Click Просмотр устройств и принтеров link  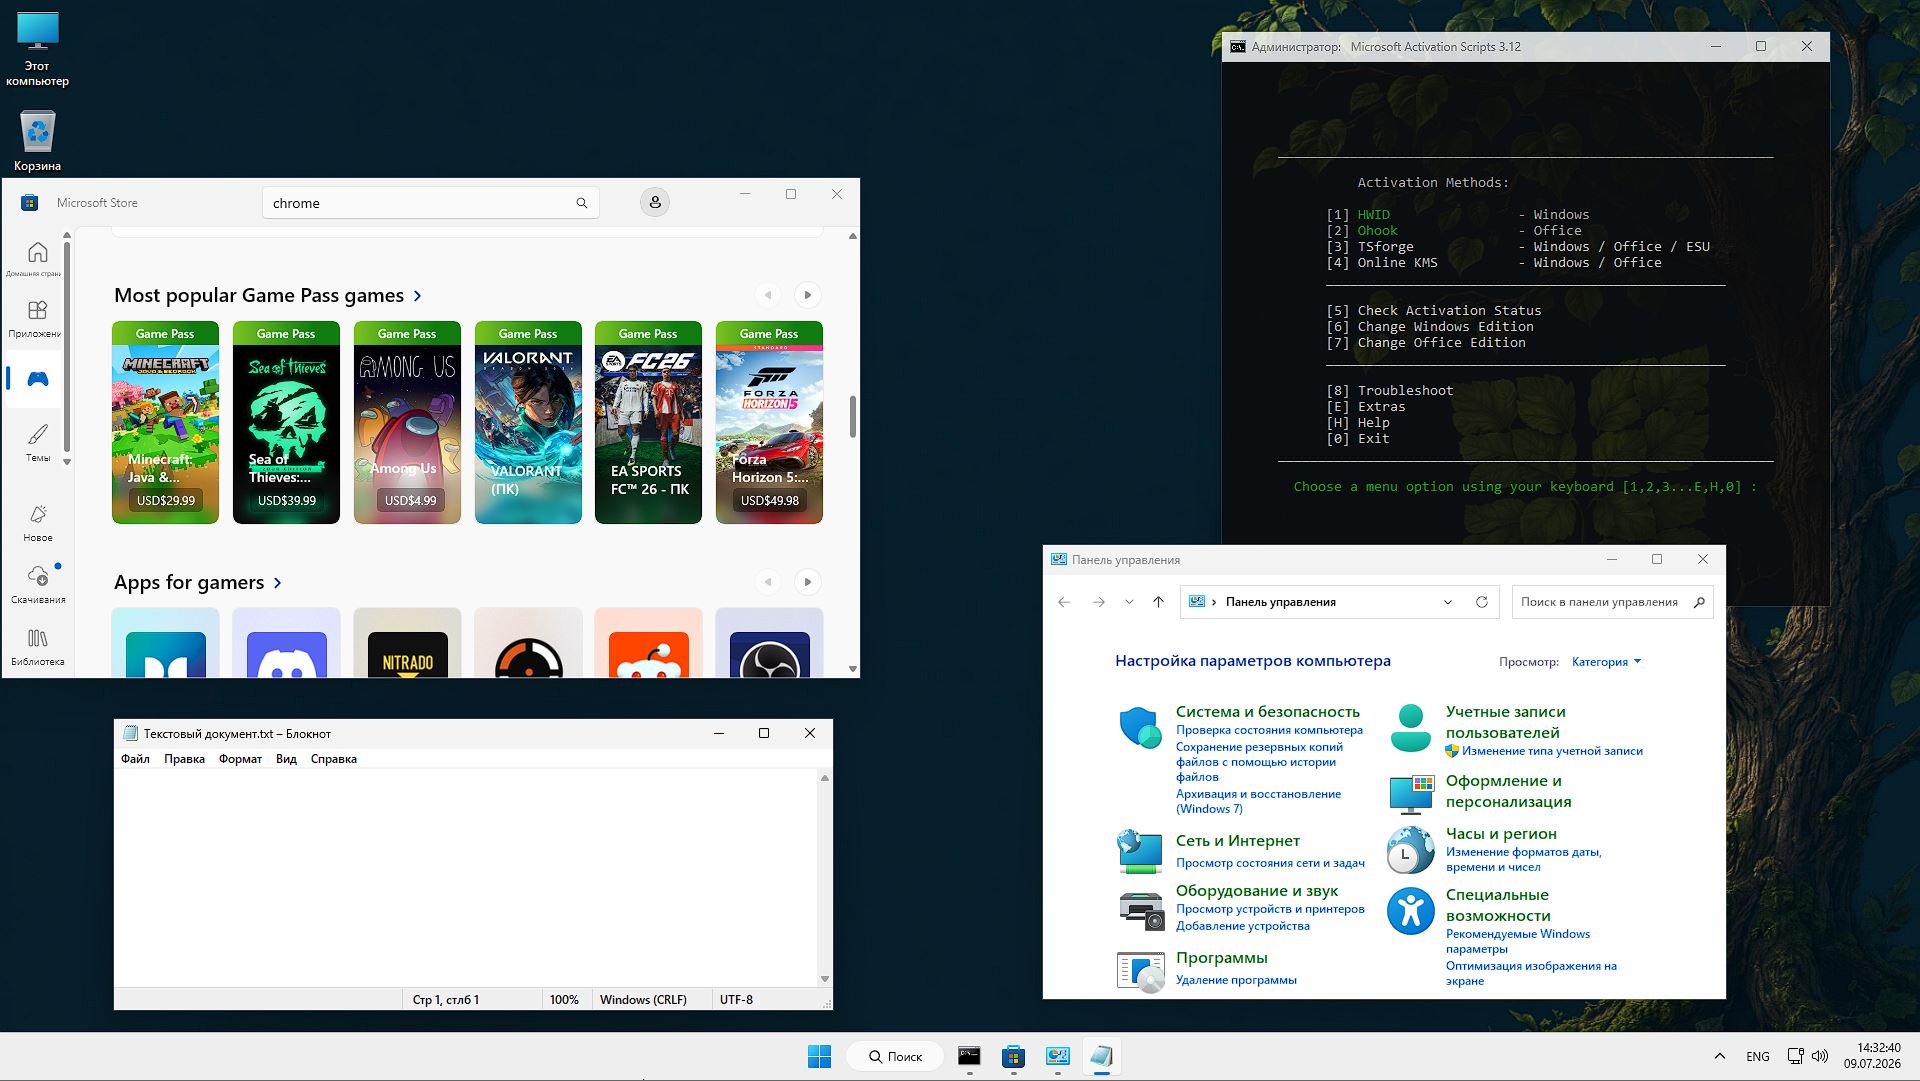[1270, 909]
